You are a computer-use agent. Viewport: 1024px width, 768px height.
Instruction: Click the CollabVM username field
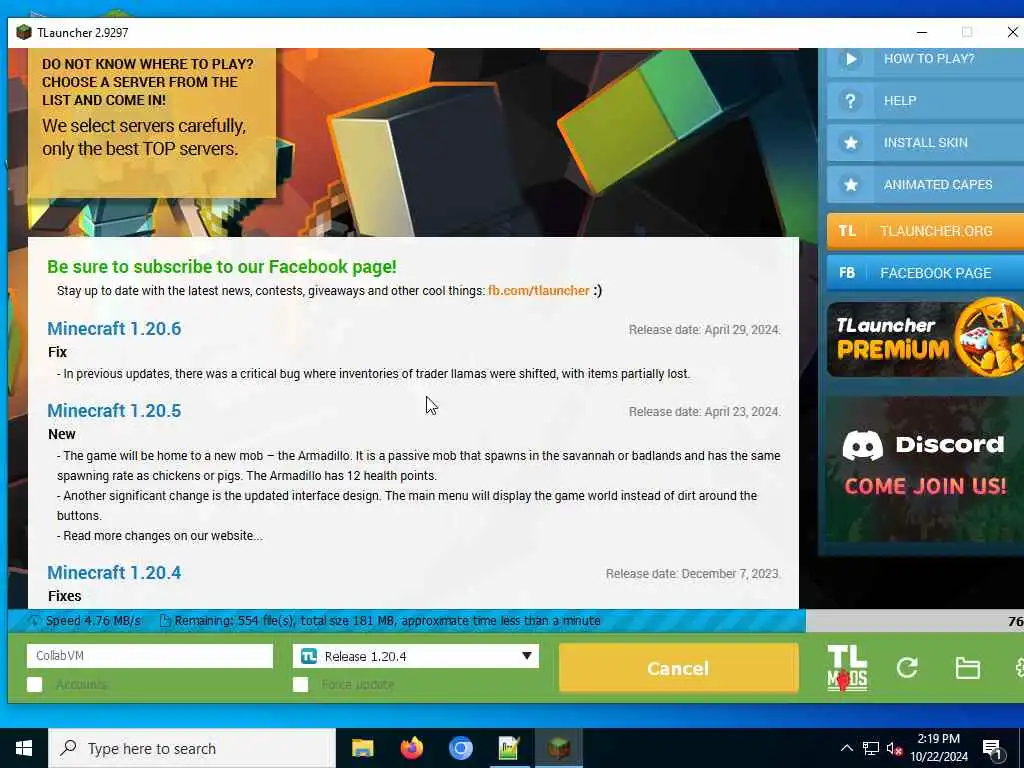pos(150,656)
